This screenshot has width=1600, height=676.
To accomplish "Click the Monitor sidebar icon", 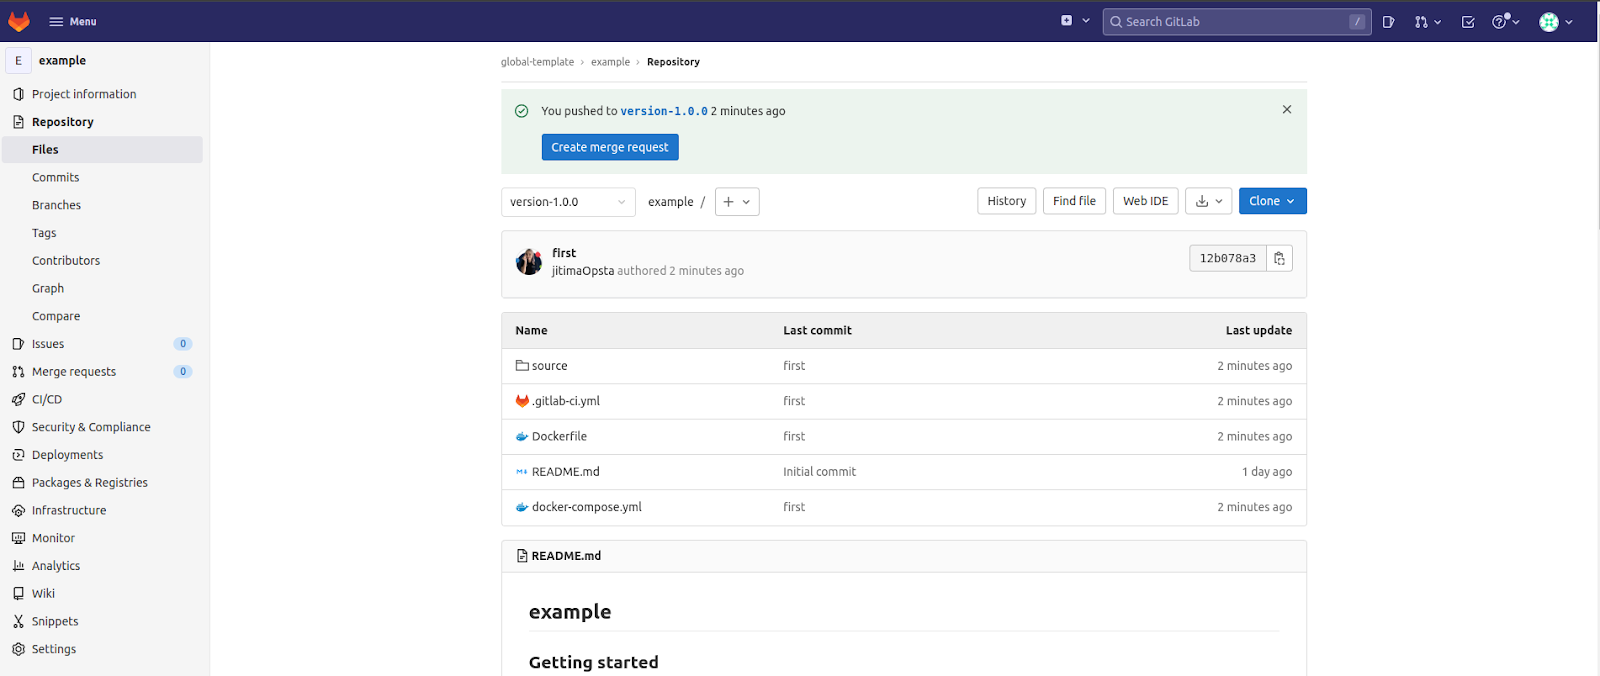I will click(18, 538).
